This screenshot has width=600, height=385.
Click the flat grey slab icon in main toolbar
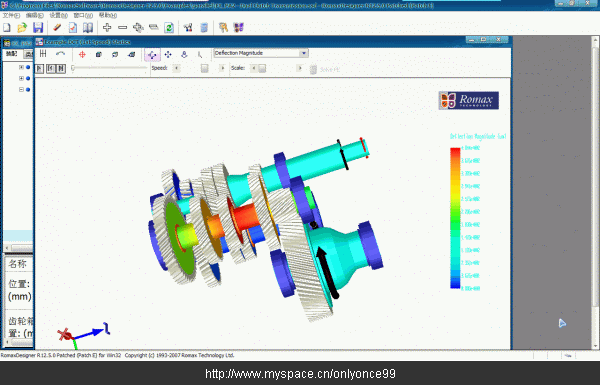[153, 27]
